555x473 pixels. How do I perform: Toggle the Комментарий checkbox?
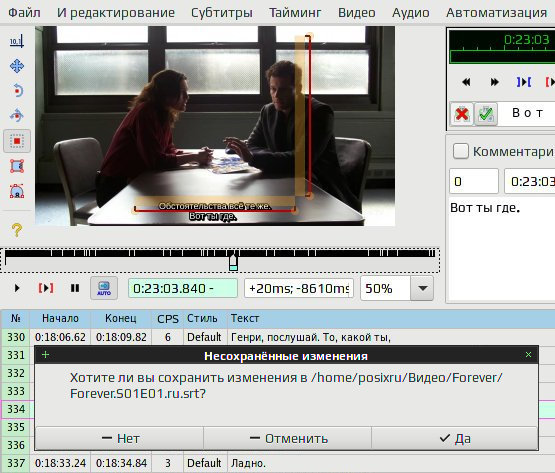pyautogui.click(x=460, y=151)
